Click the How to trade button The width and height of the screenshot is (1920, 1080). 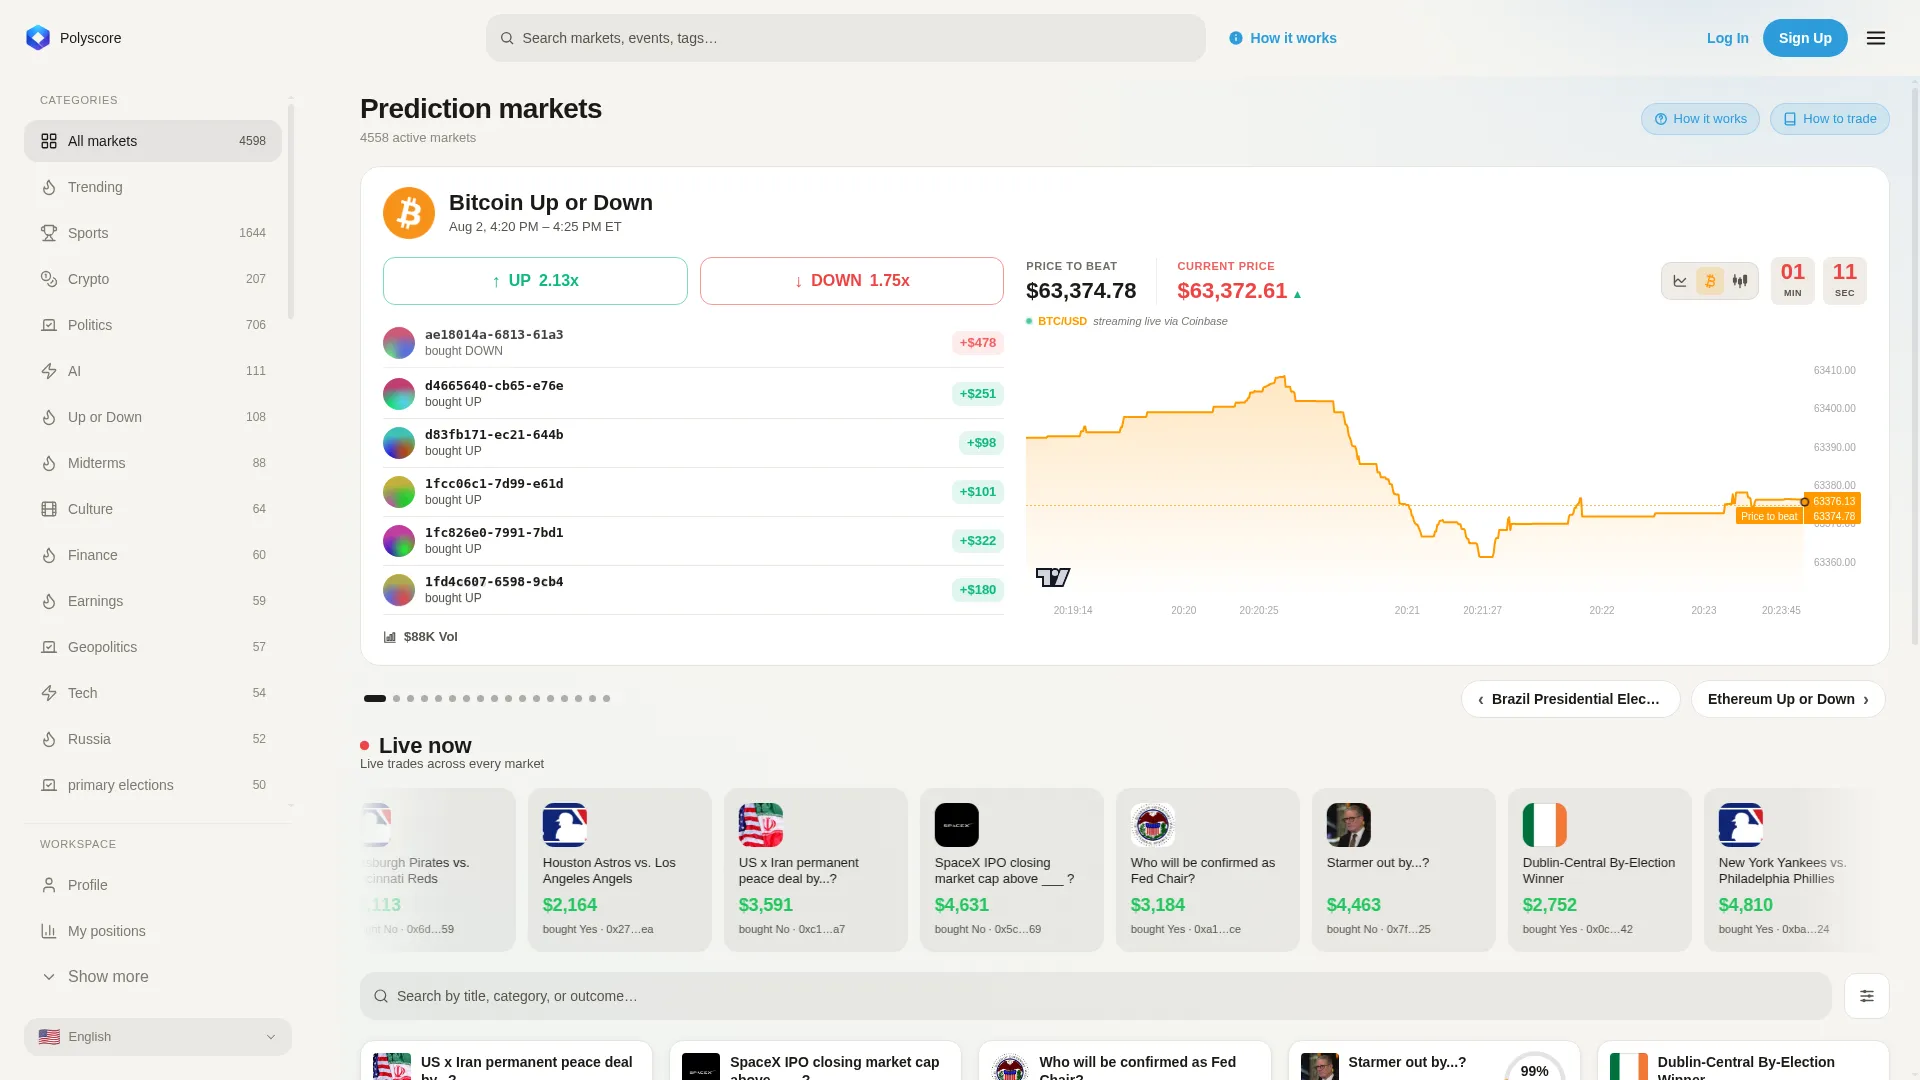pos(1829,119)
